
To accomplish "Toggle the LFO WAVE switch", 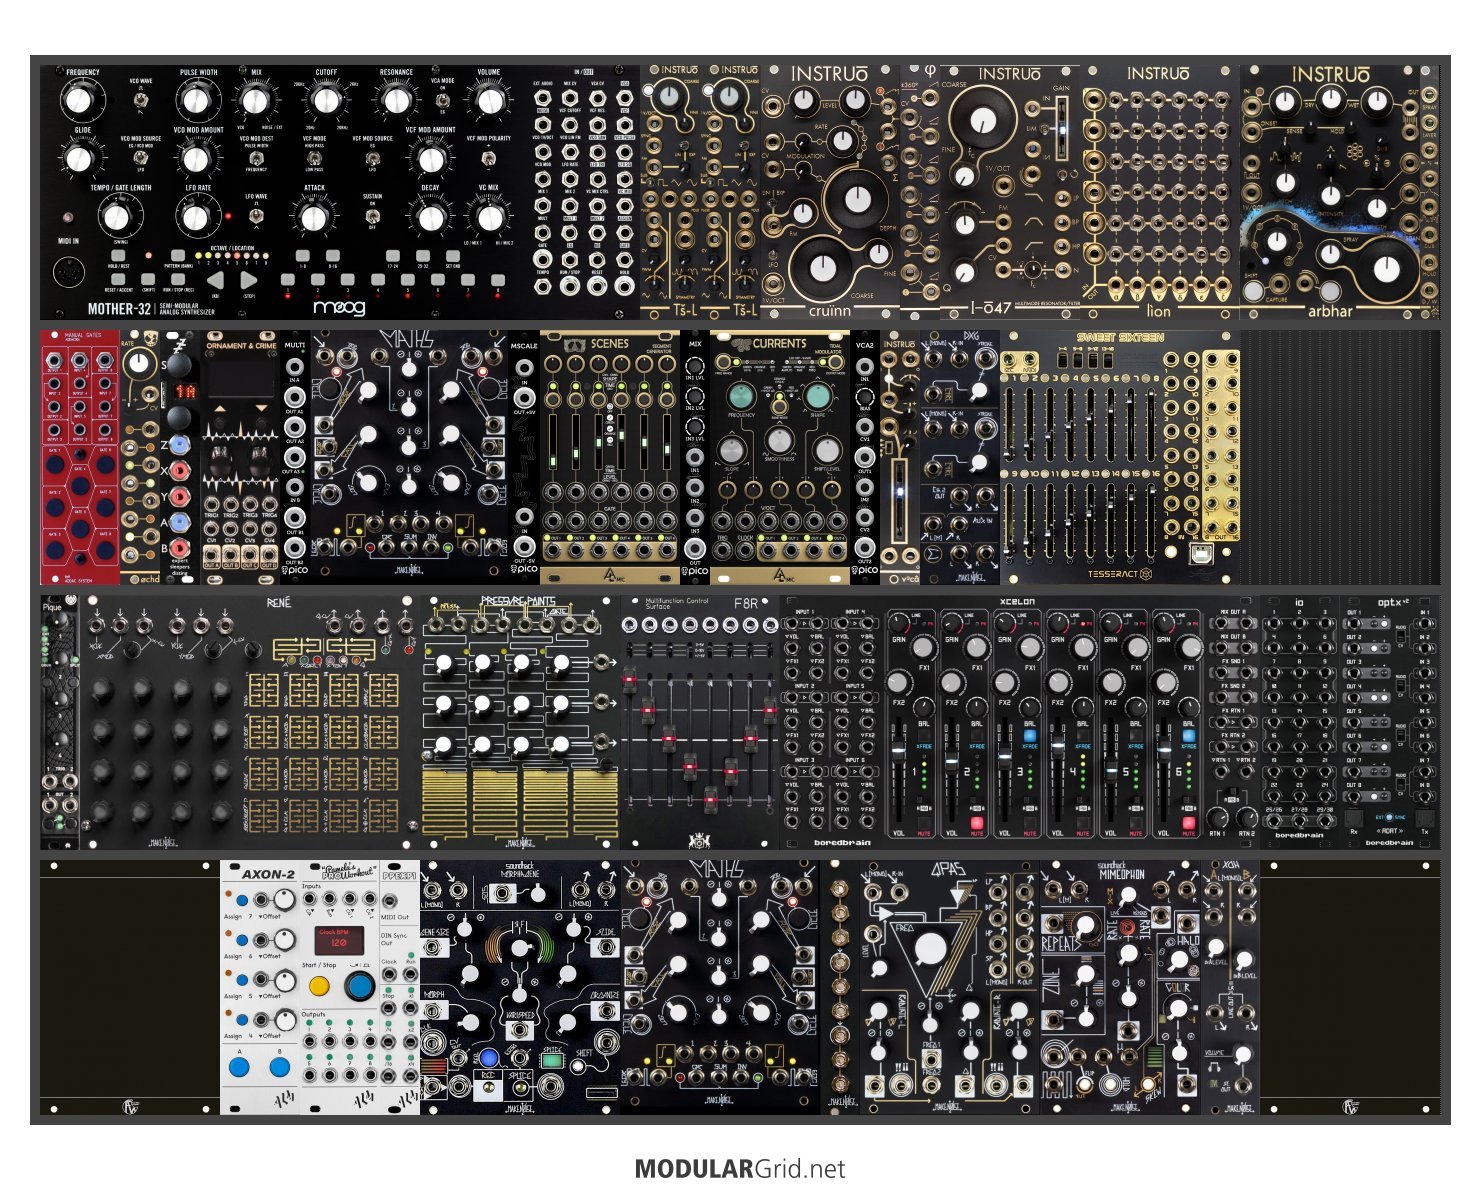I will 255,215.
